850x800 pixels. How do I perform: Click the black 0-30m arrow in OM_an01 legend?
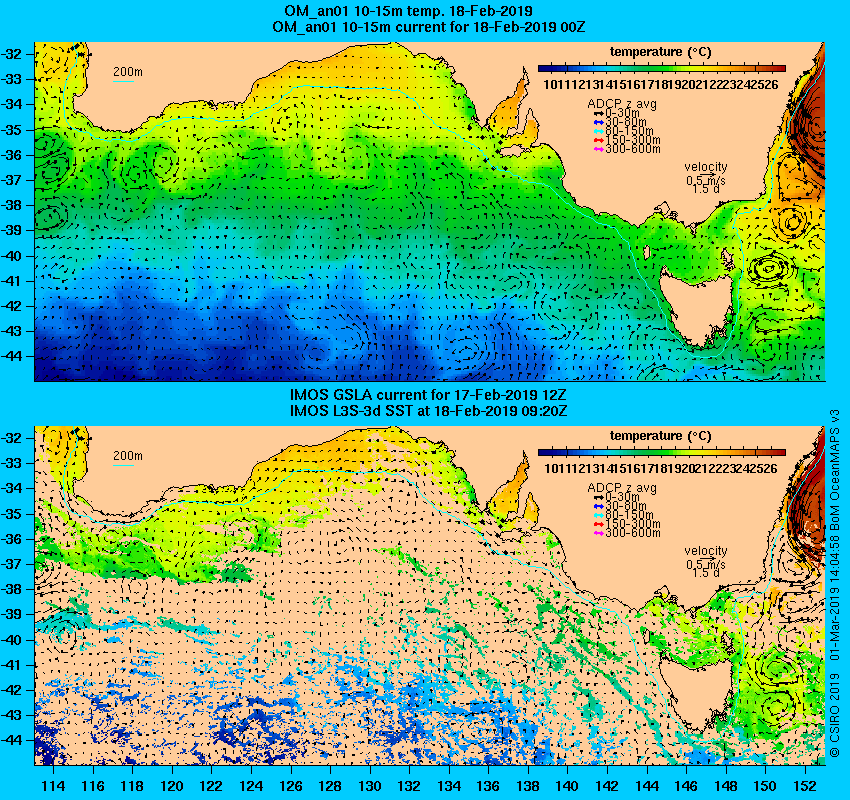[x=598, y=113]
